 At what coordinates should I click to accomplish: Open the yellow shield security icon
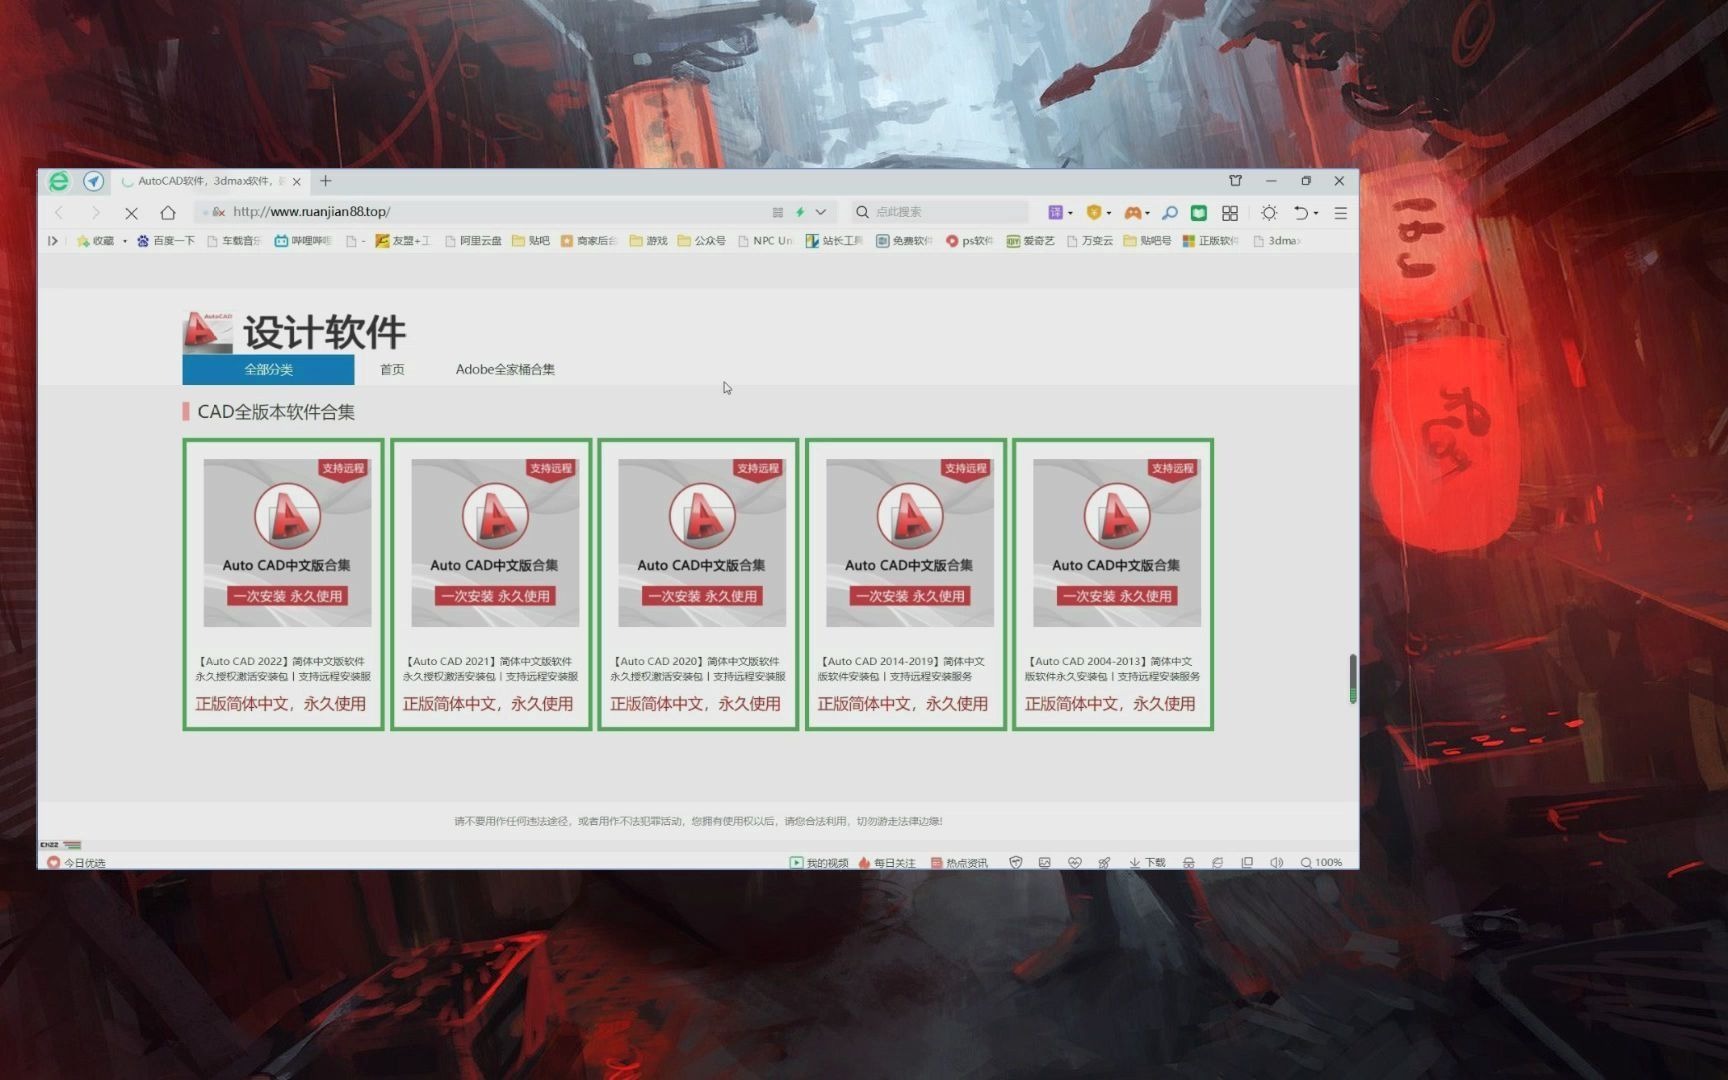coord(1094,212)
